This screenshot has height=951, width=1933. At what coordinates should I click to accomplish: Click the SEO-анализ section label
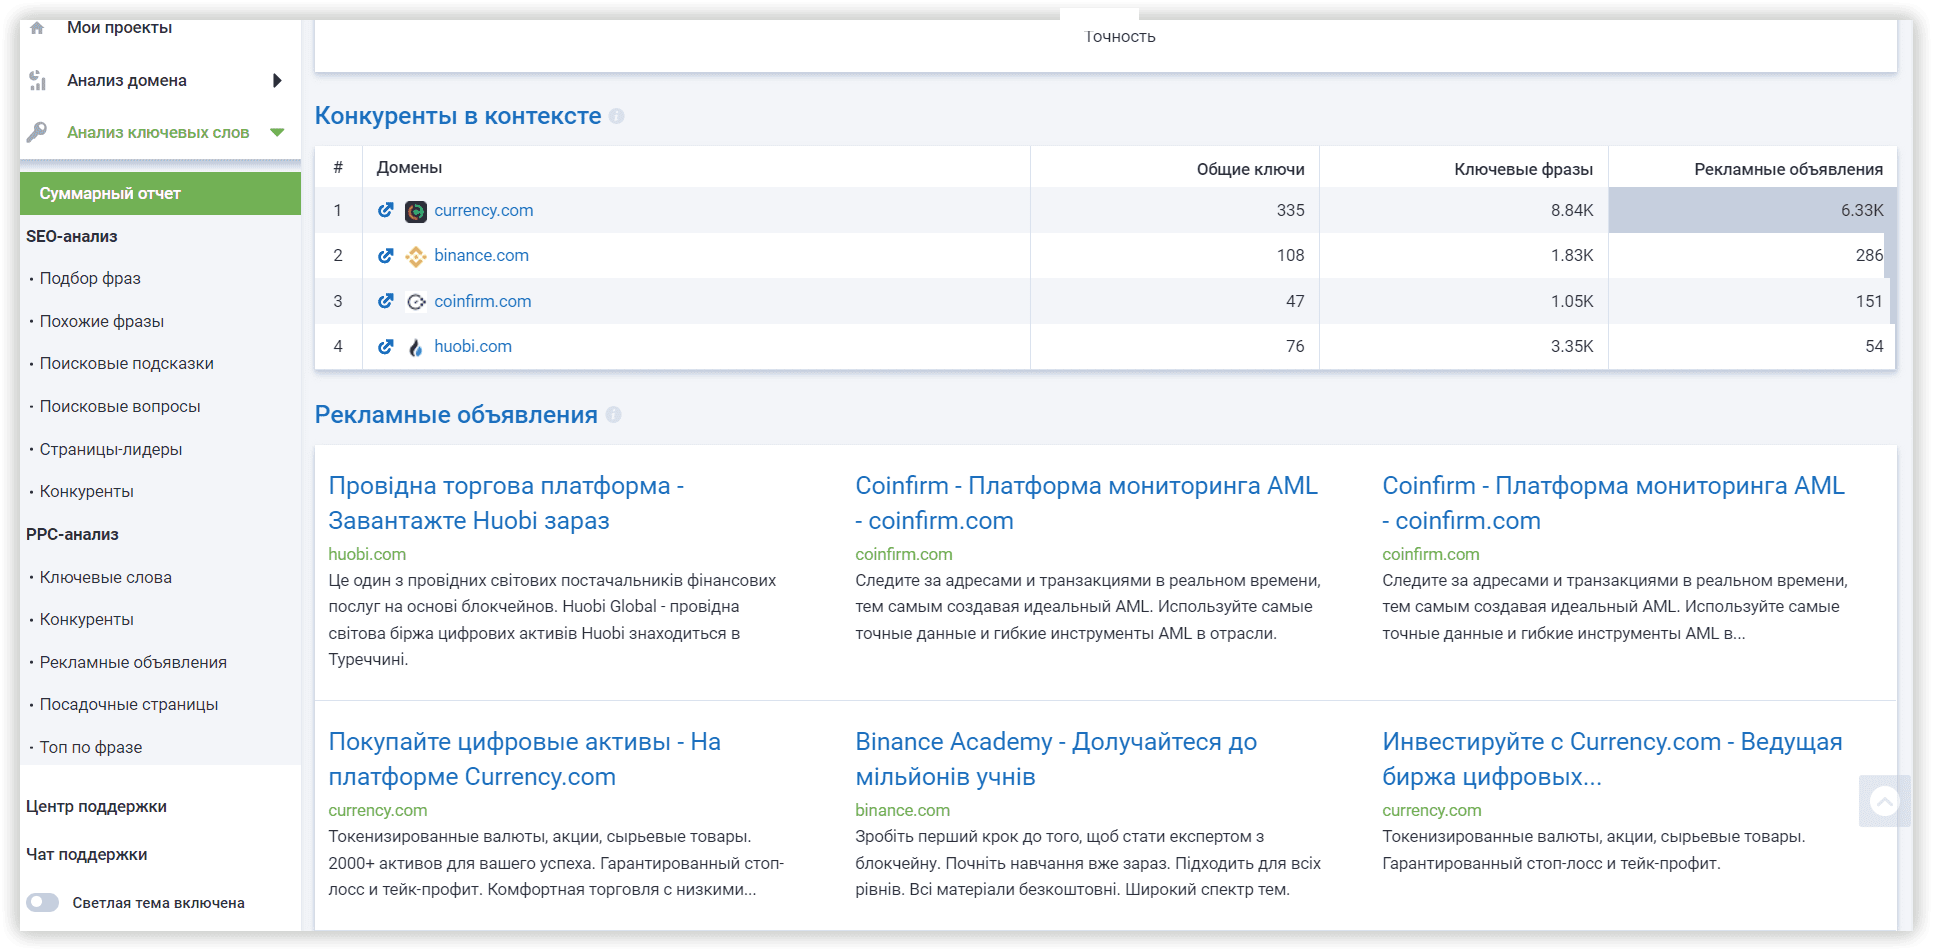point(72,236)
